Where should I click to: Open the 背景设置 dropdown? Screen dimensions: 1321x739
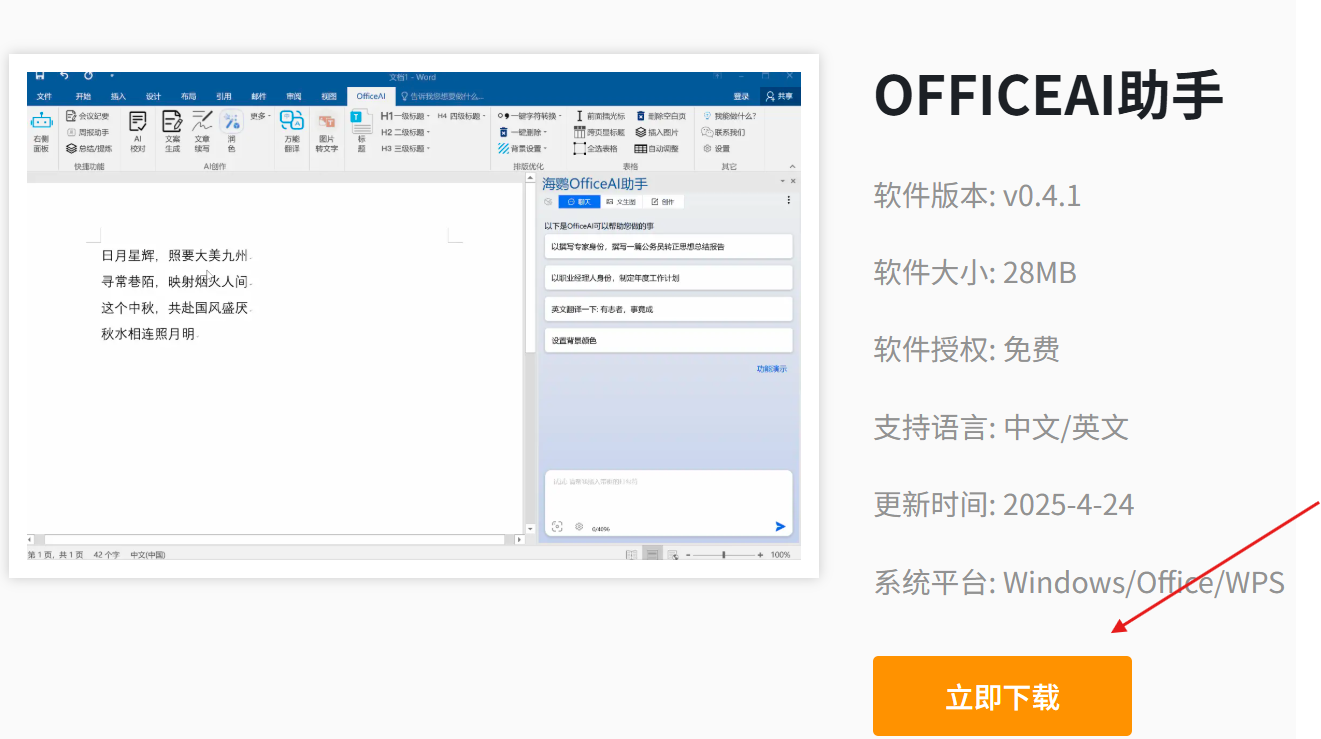coord(523,148)
